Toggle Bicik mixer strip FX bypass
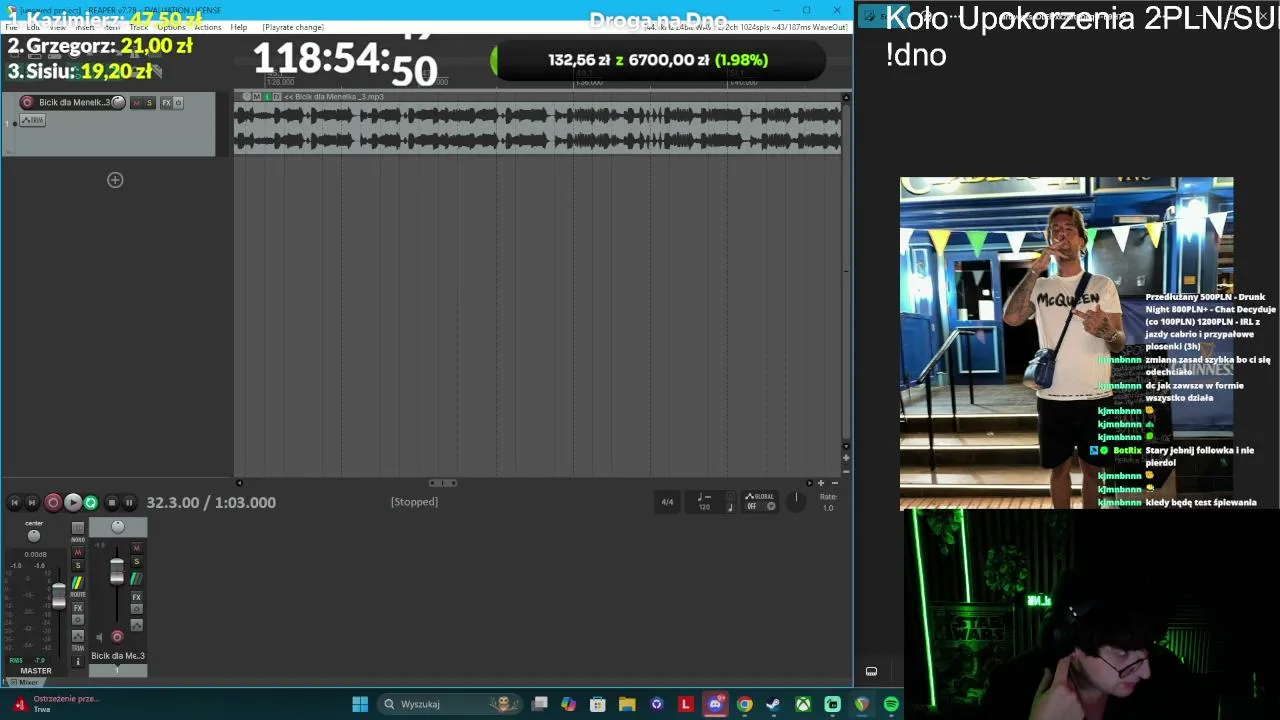 tap(137, 609)
